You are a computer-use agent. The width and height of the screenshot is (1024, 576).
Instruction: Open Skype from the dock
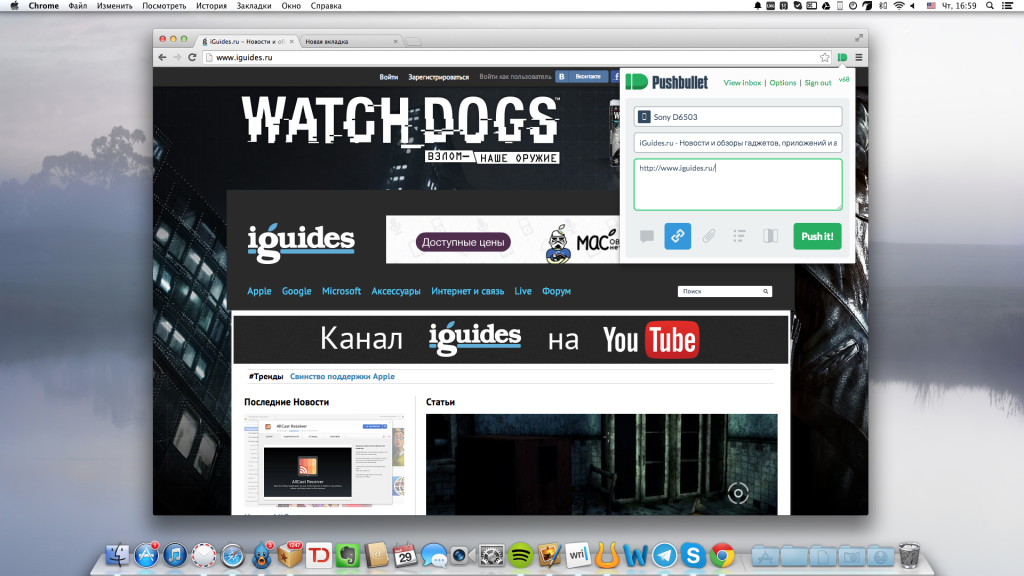(693, 555)
